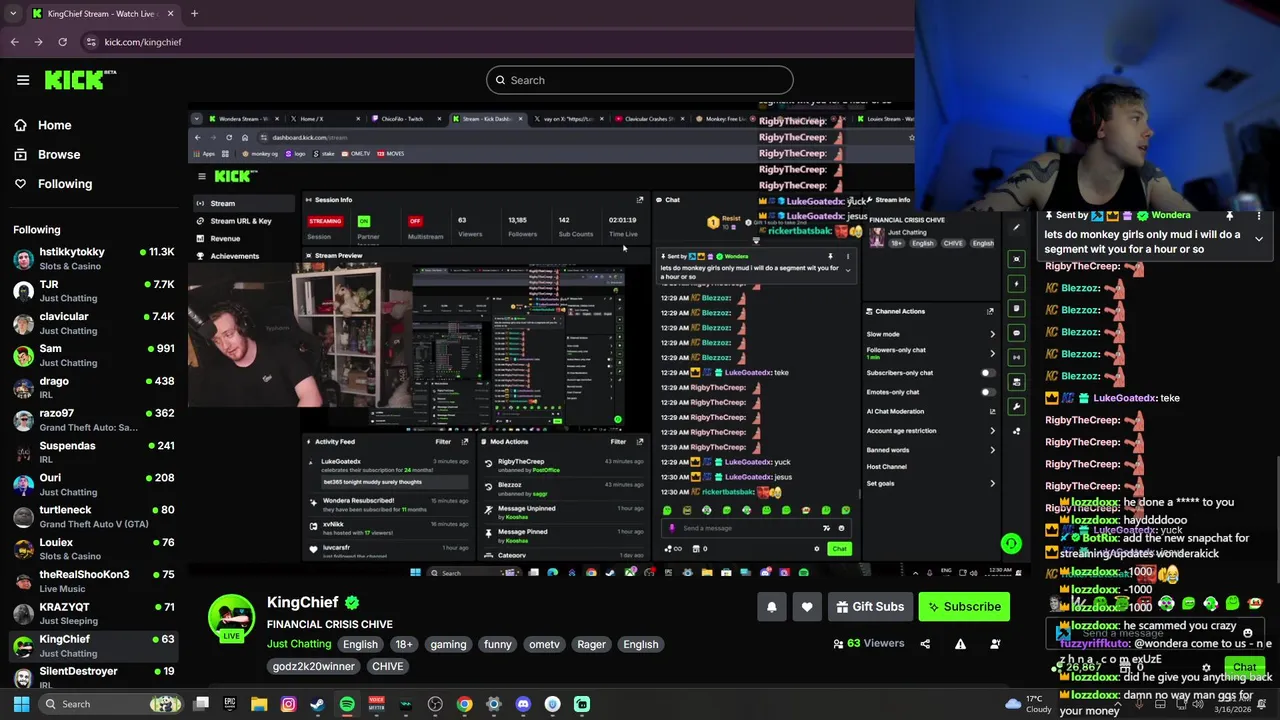Toggle Emotes-only chat in streamed dashboard
This screenshot has height=720, width=1280.
coord(988,392)
